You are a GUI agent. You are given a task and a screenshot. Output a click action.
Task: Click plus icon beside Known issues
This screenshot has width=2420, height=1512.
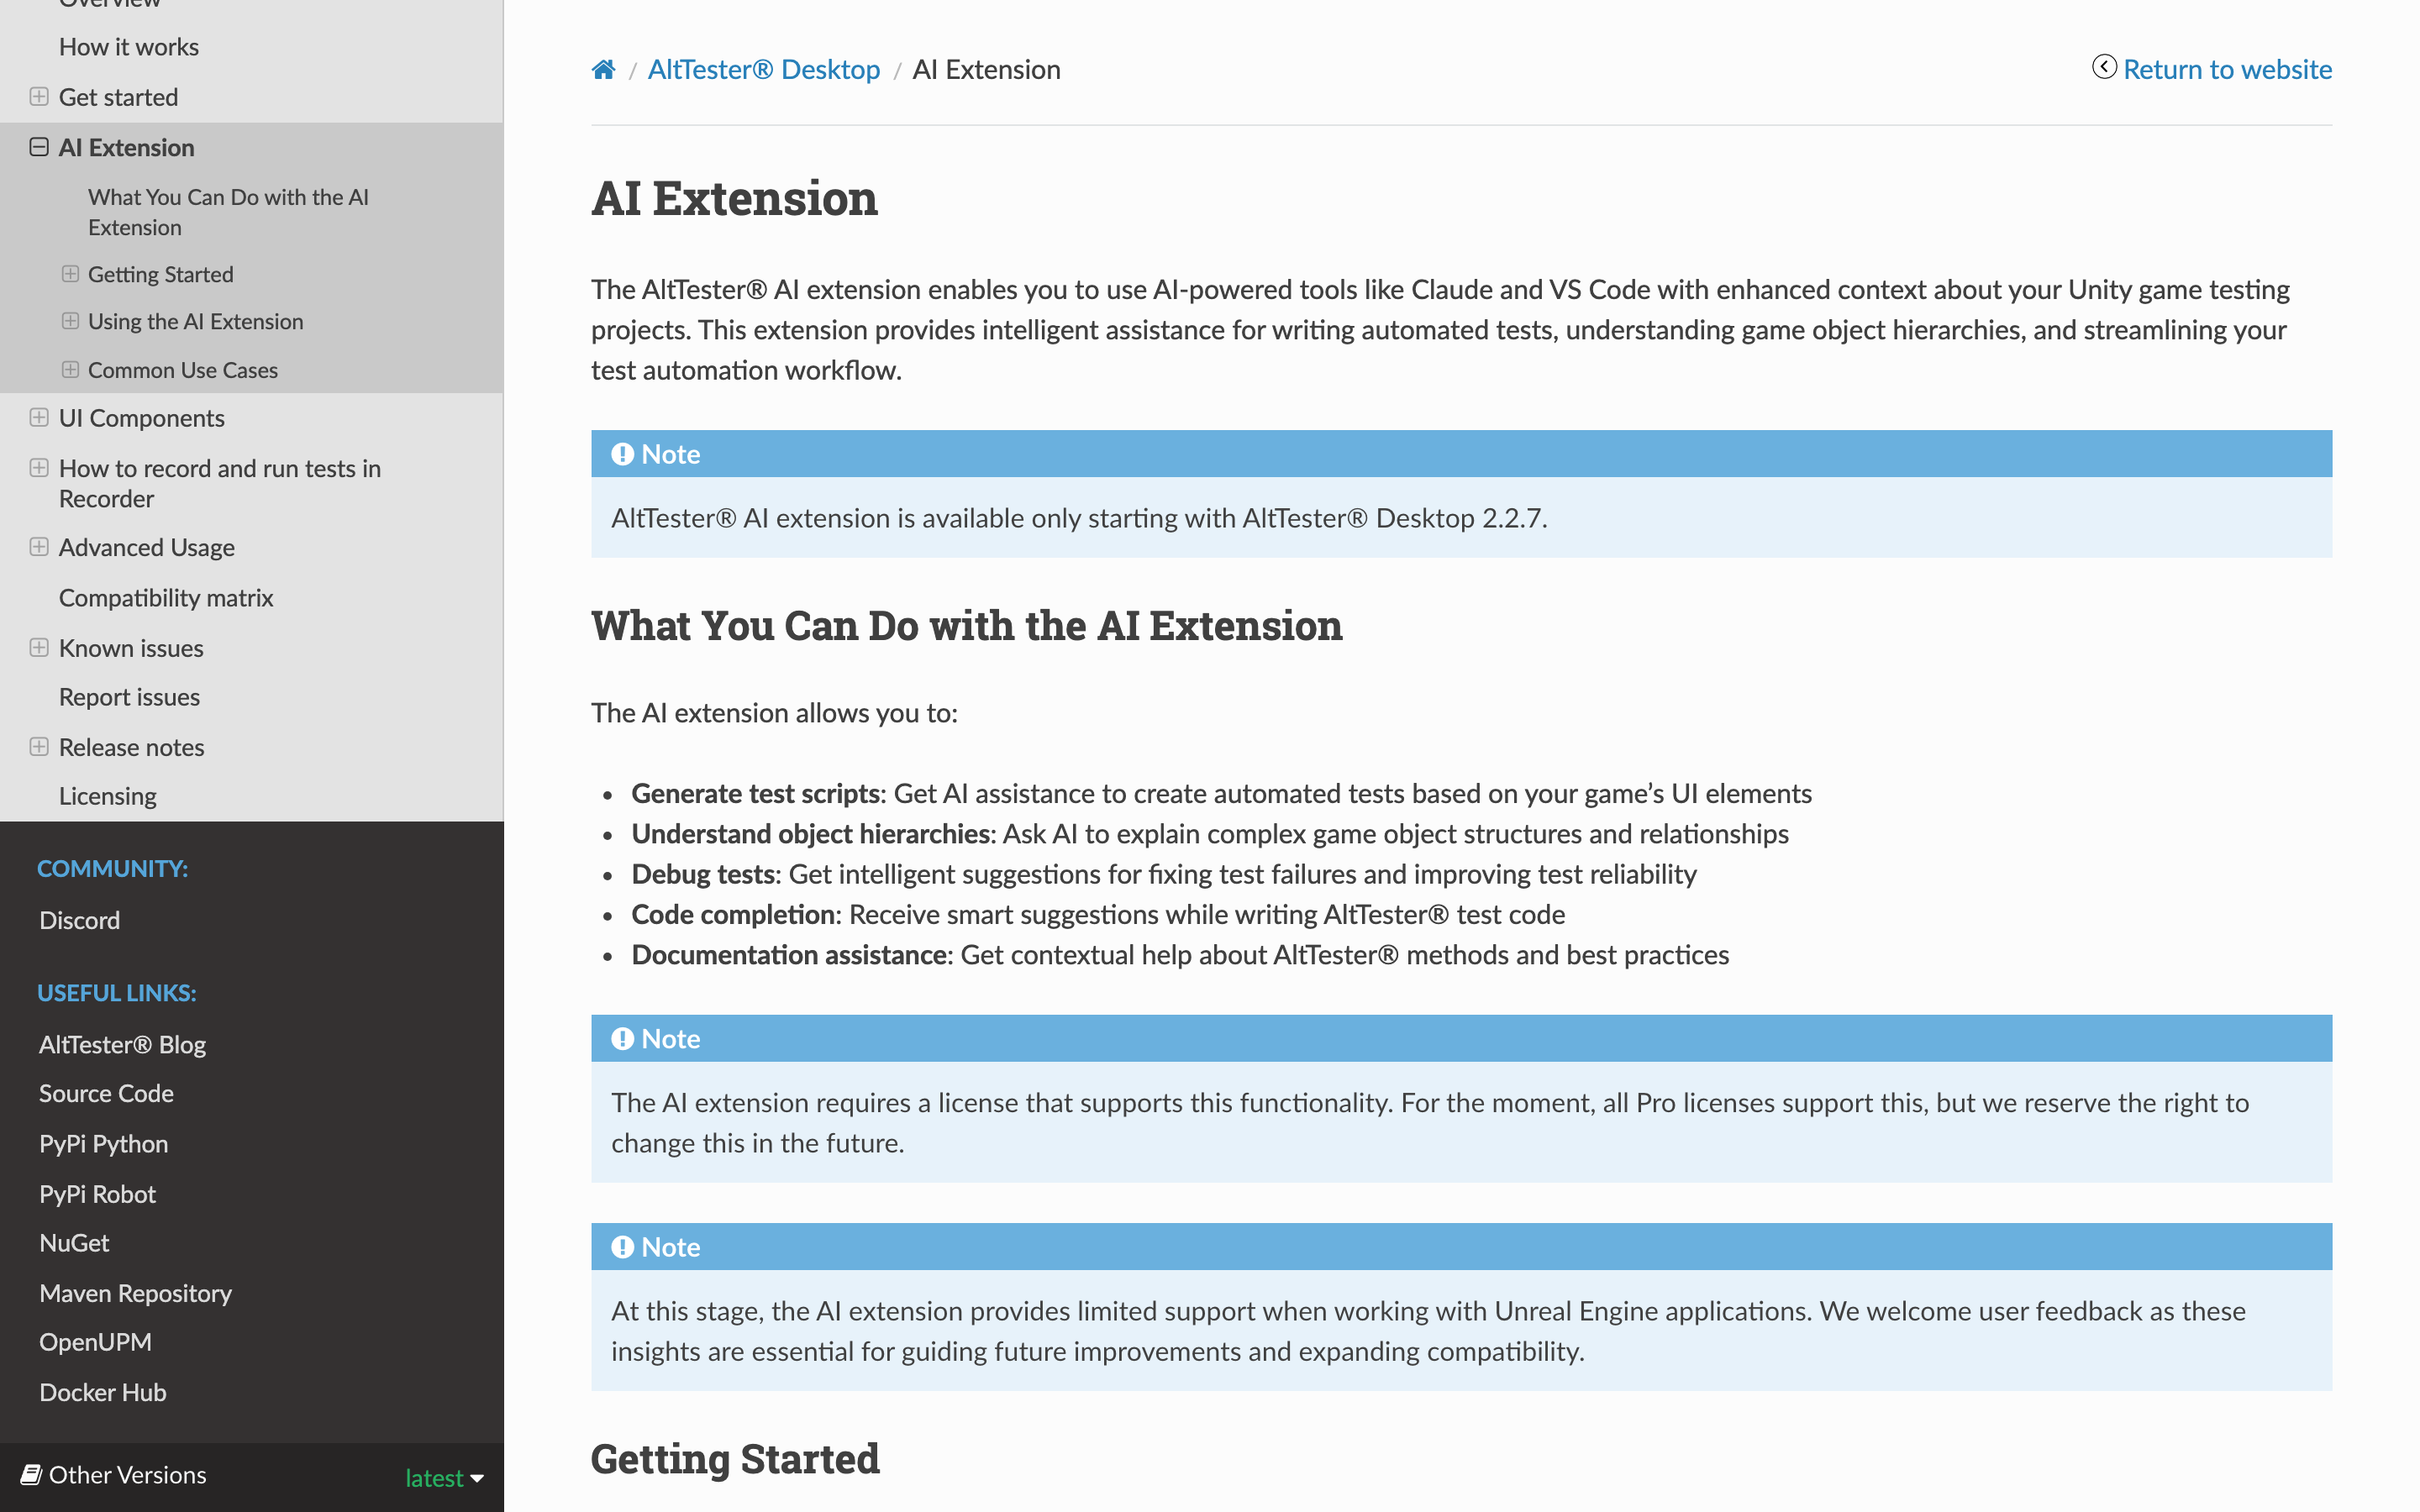tap(39, 648)
